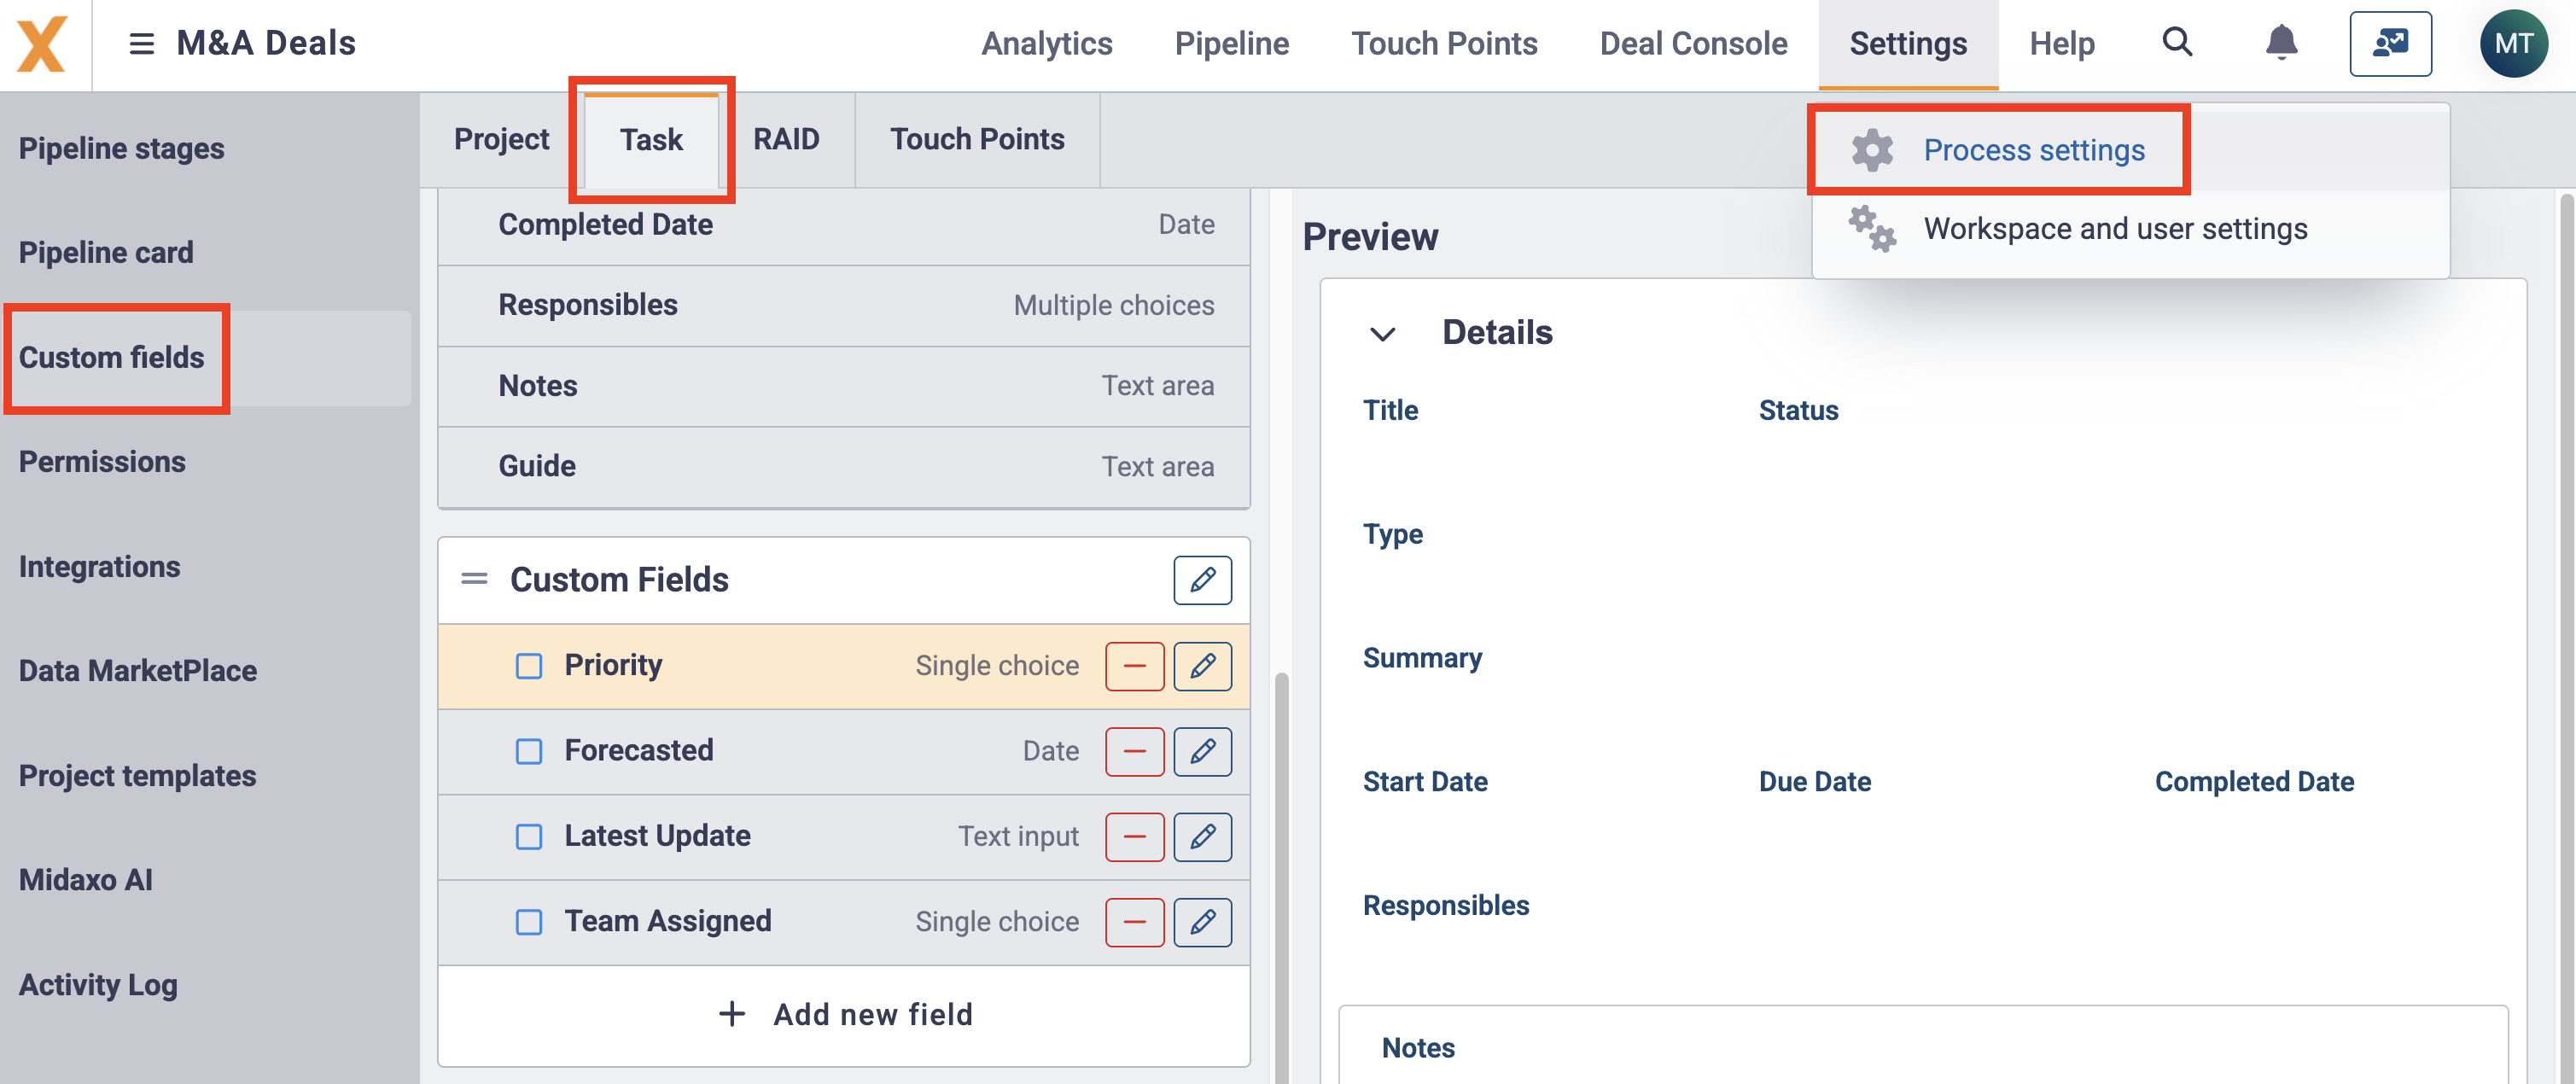The height and width of the screenshot is (1084, 2576).
Task: Go to Integrations in the sidebar
Action: 99,567
